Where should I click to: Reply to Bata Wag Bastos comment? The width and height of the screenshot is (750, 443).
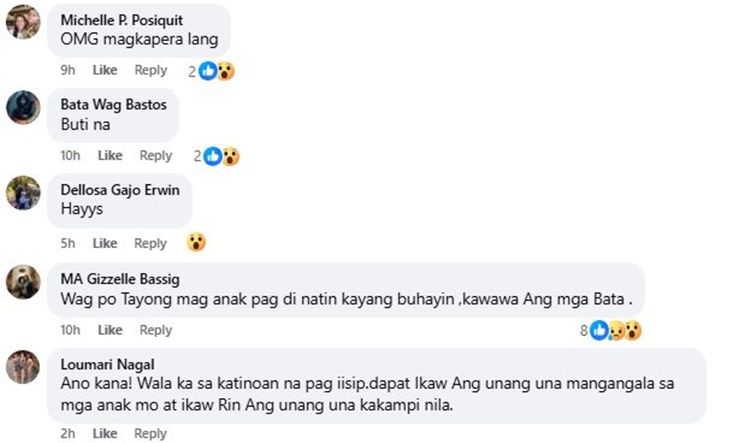pos(155,155)
